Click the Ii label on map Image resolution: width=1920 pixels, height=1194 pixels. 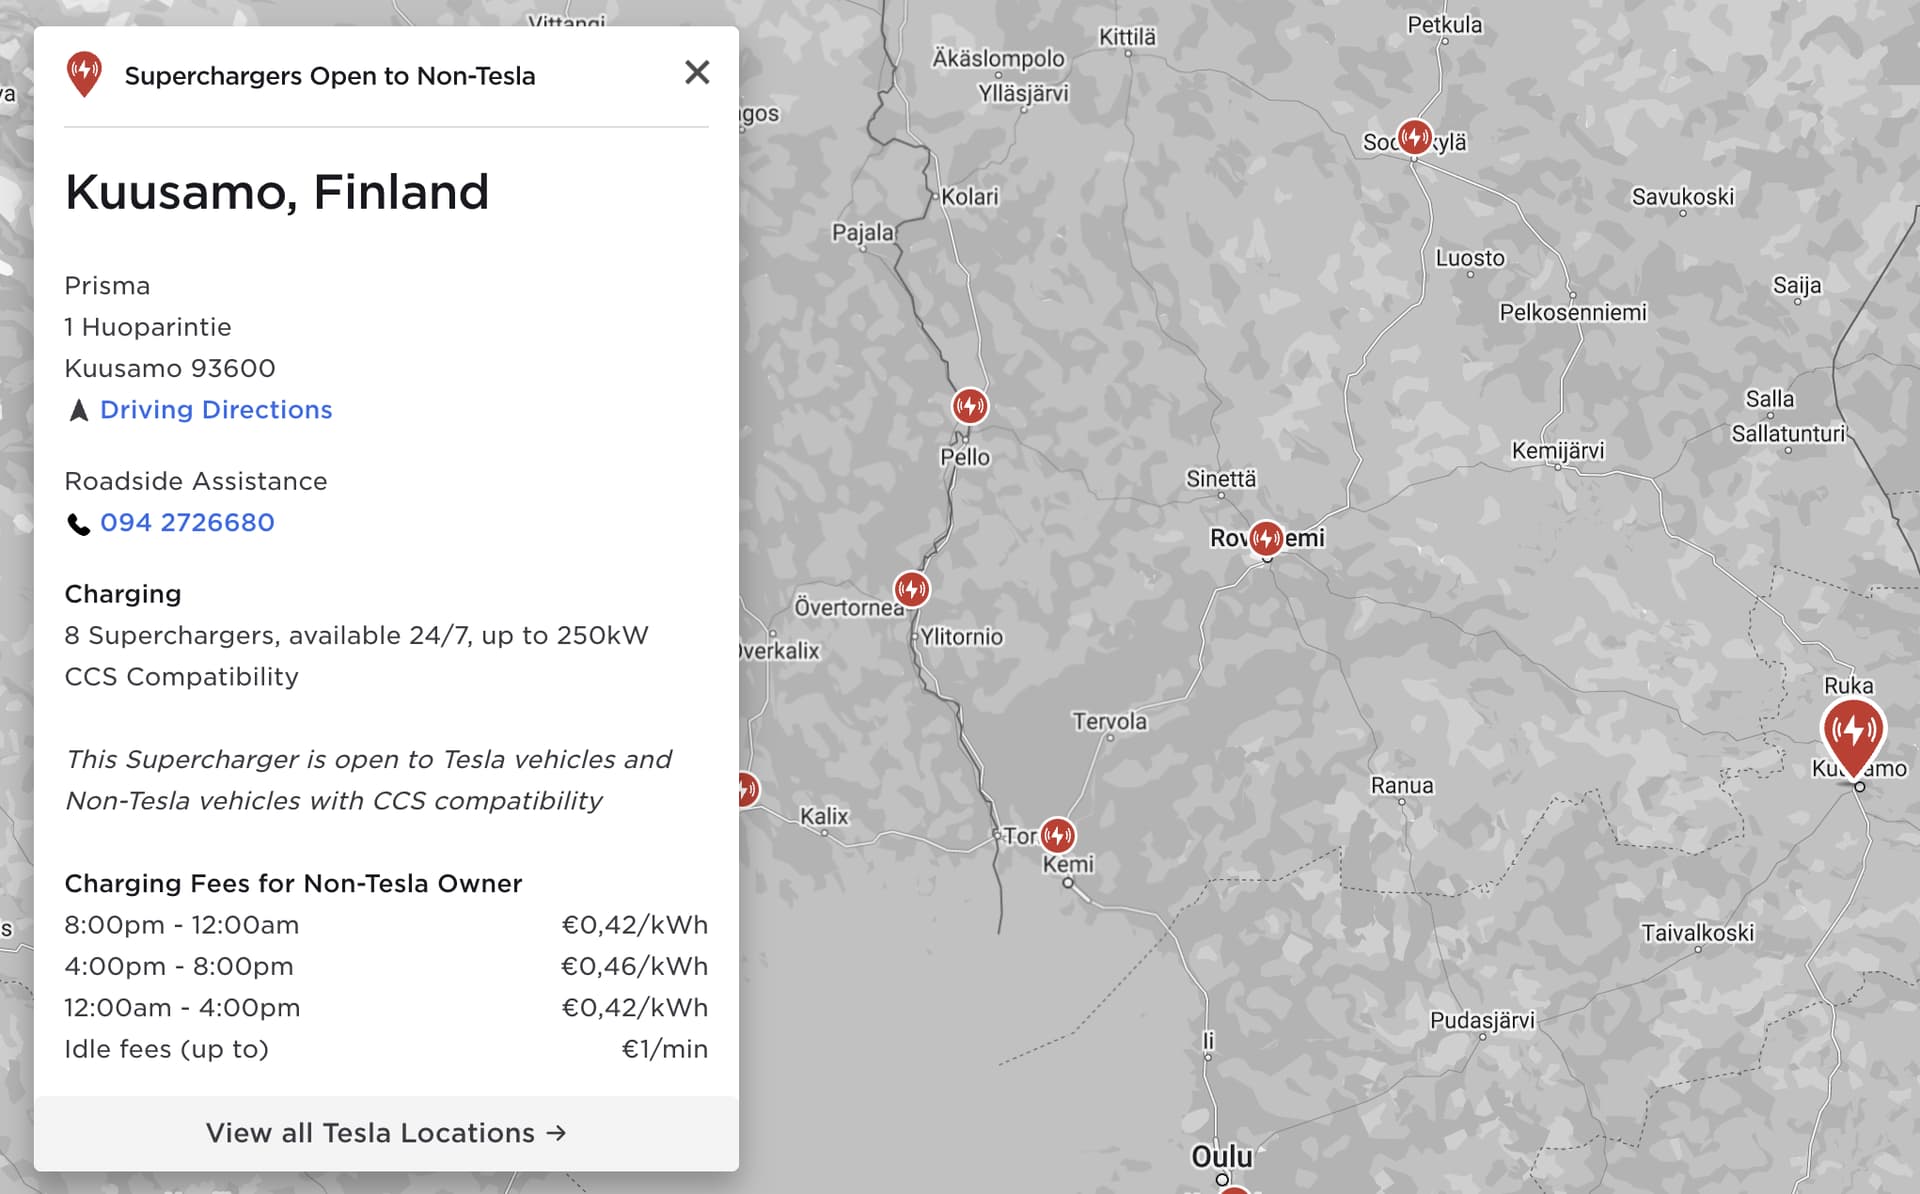tap(1208, 1041)
